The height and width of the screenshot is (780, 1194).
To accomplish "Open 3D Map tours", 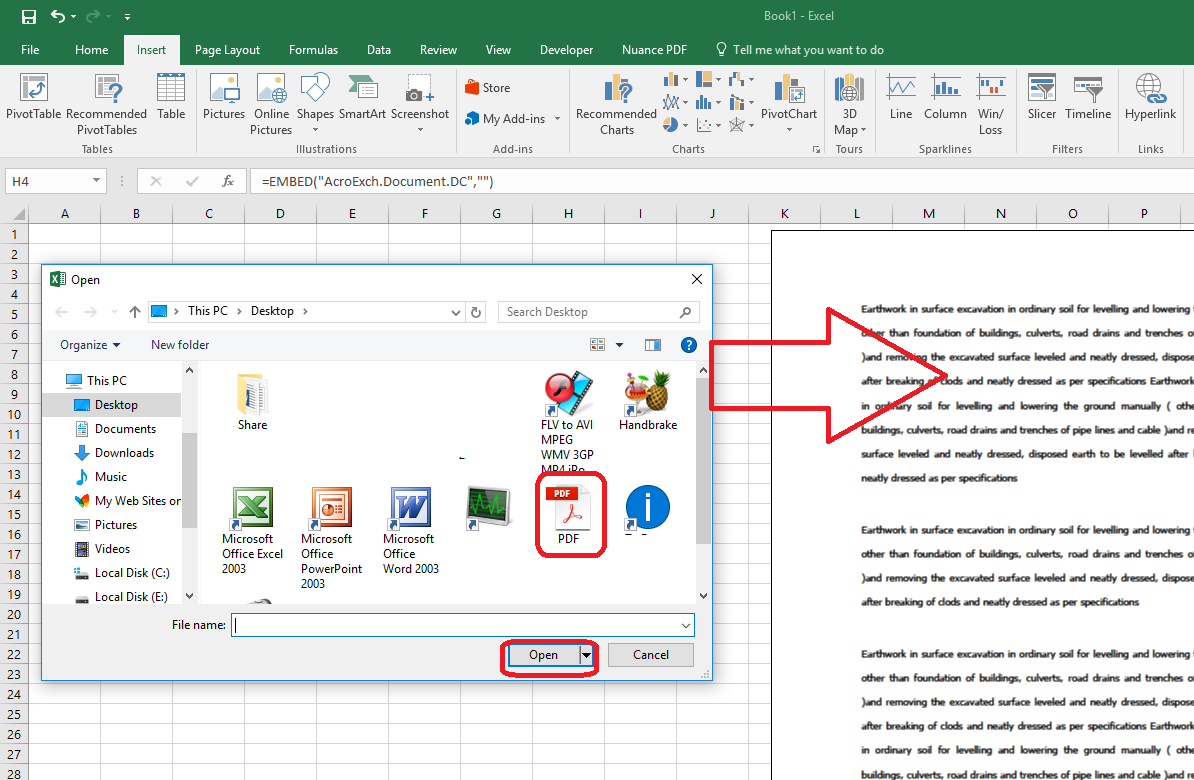I will coord(850,104).
